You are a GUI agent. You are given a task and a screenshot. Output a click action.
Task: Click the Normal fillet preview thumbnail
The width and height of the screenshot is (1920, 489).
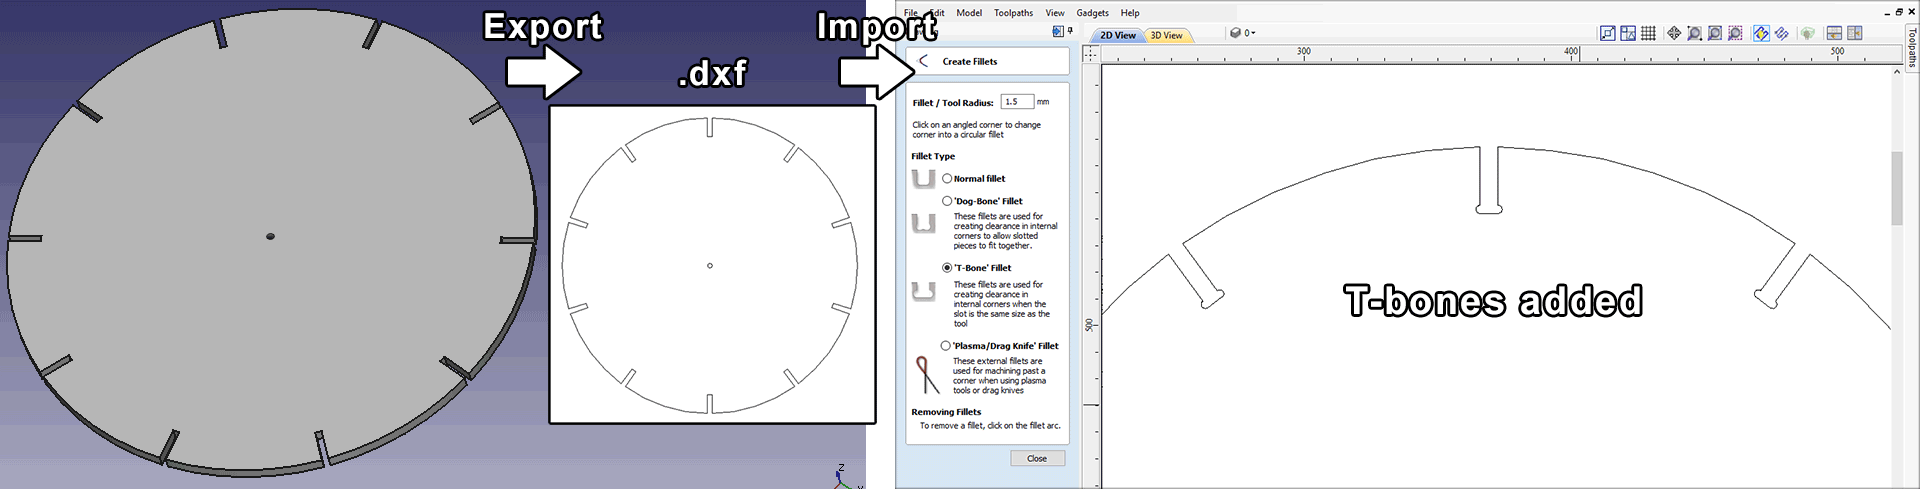click(924, 179)
